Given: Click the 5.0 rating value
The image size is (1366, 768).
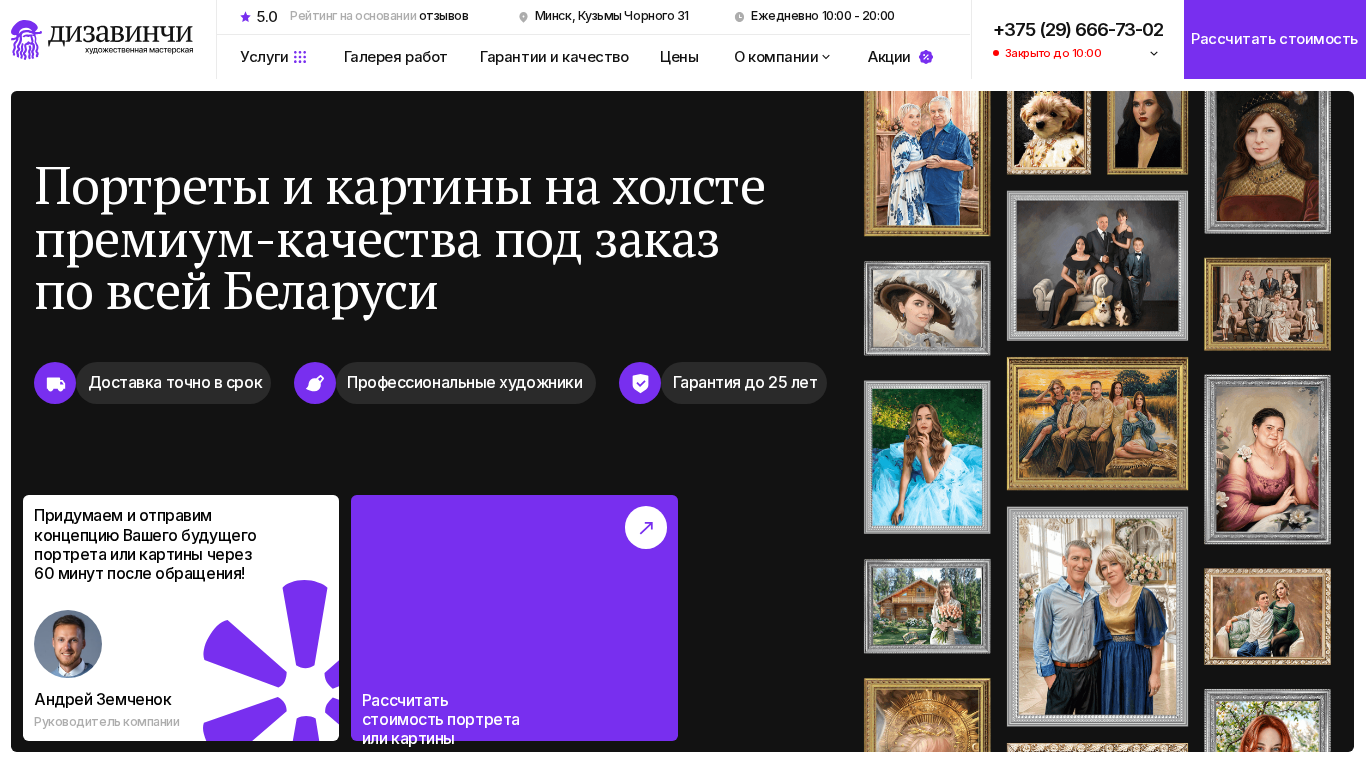Looking at the screenshot, I should 267,17.
